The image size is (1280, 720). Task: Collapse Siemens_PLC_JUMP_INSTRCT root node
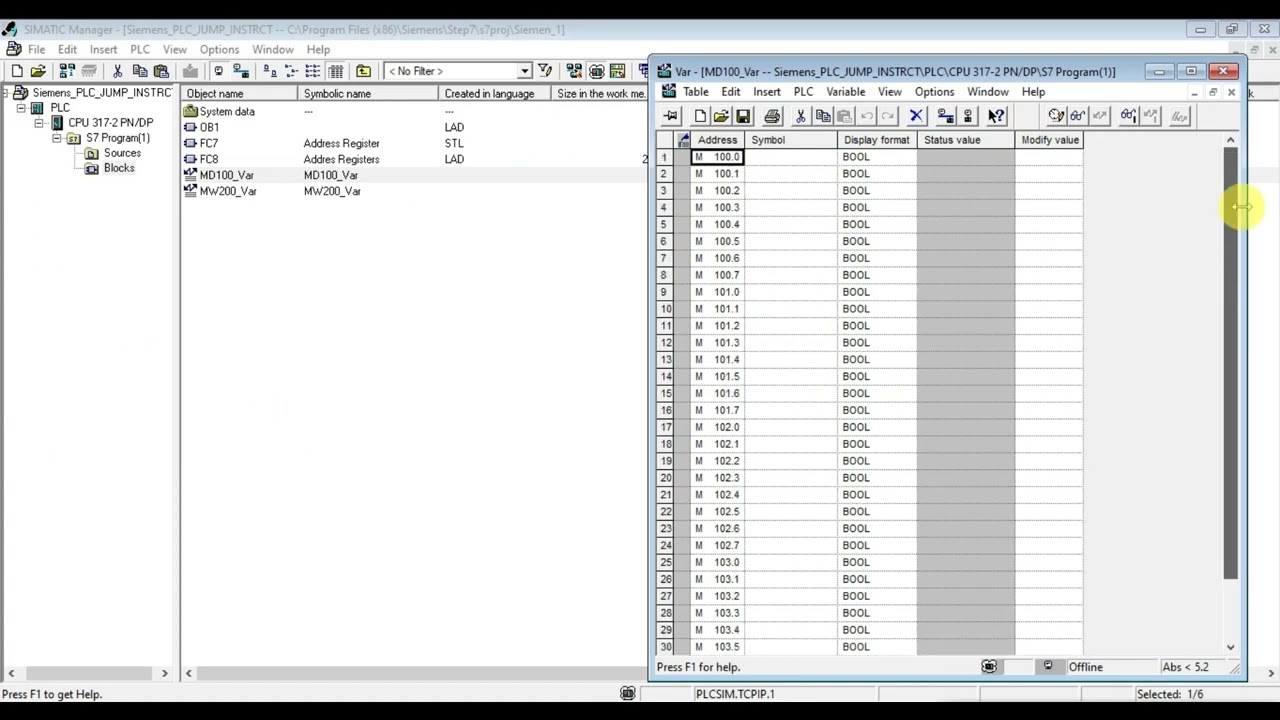5,93
